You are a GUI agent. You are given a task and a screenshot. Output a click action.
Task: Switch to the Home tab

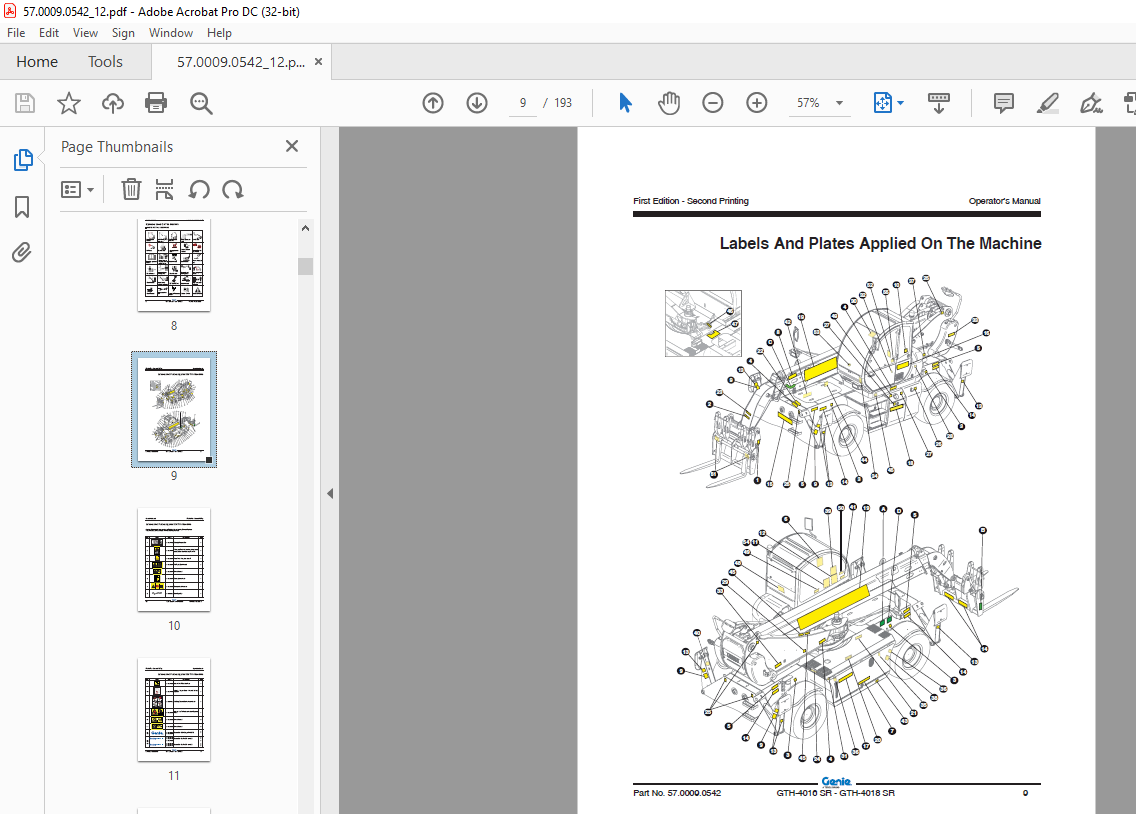coord(37,62)
